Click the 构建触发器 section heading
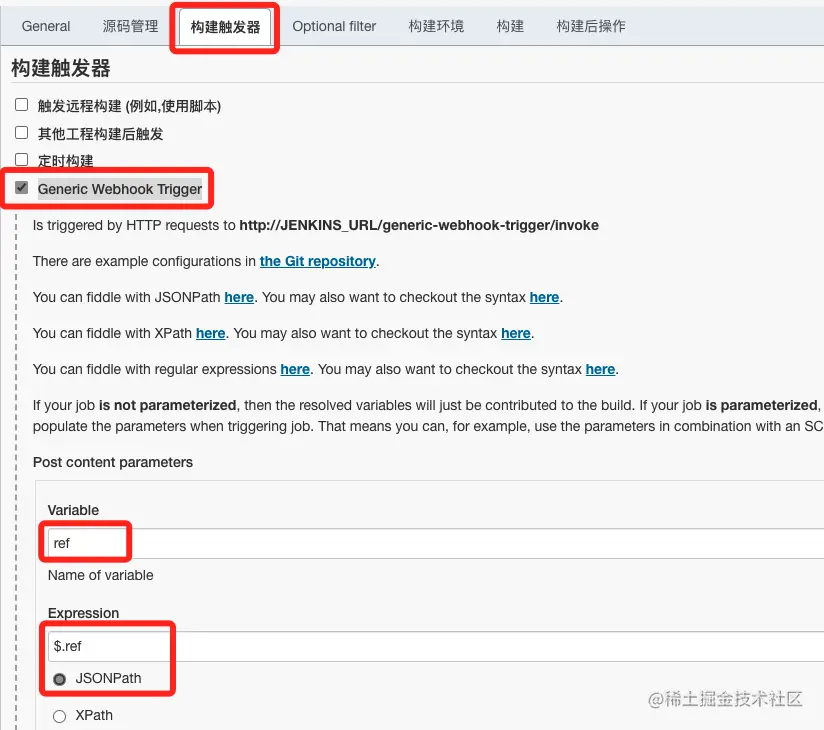This screenshot has width=824, height=730. [61, 69]
